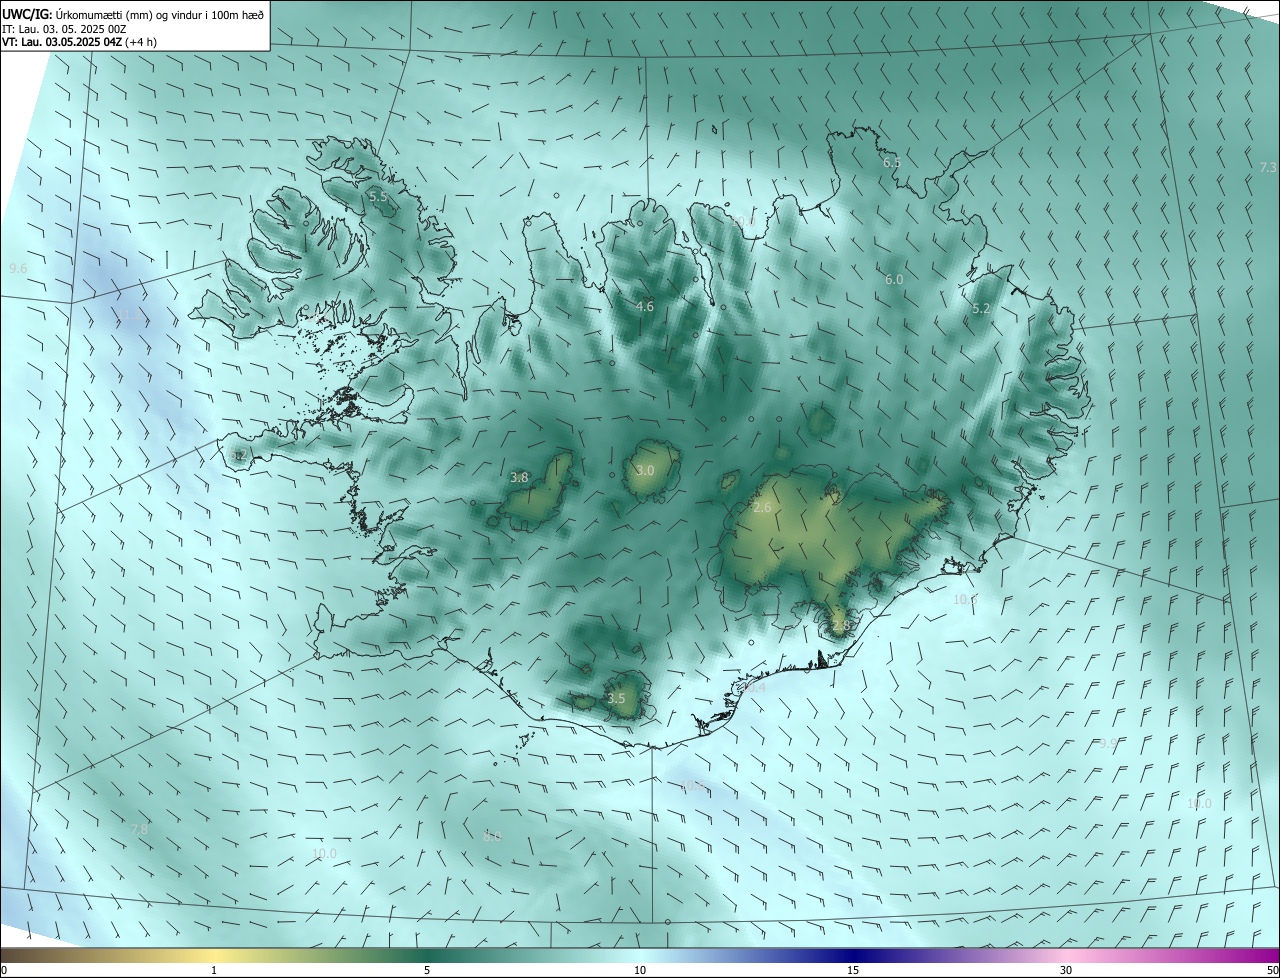The width and height of the screenshot is (1280, 978).
Task: Click the 3.8 value label on the glacier
Action: (519, 478)
